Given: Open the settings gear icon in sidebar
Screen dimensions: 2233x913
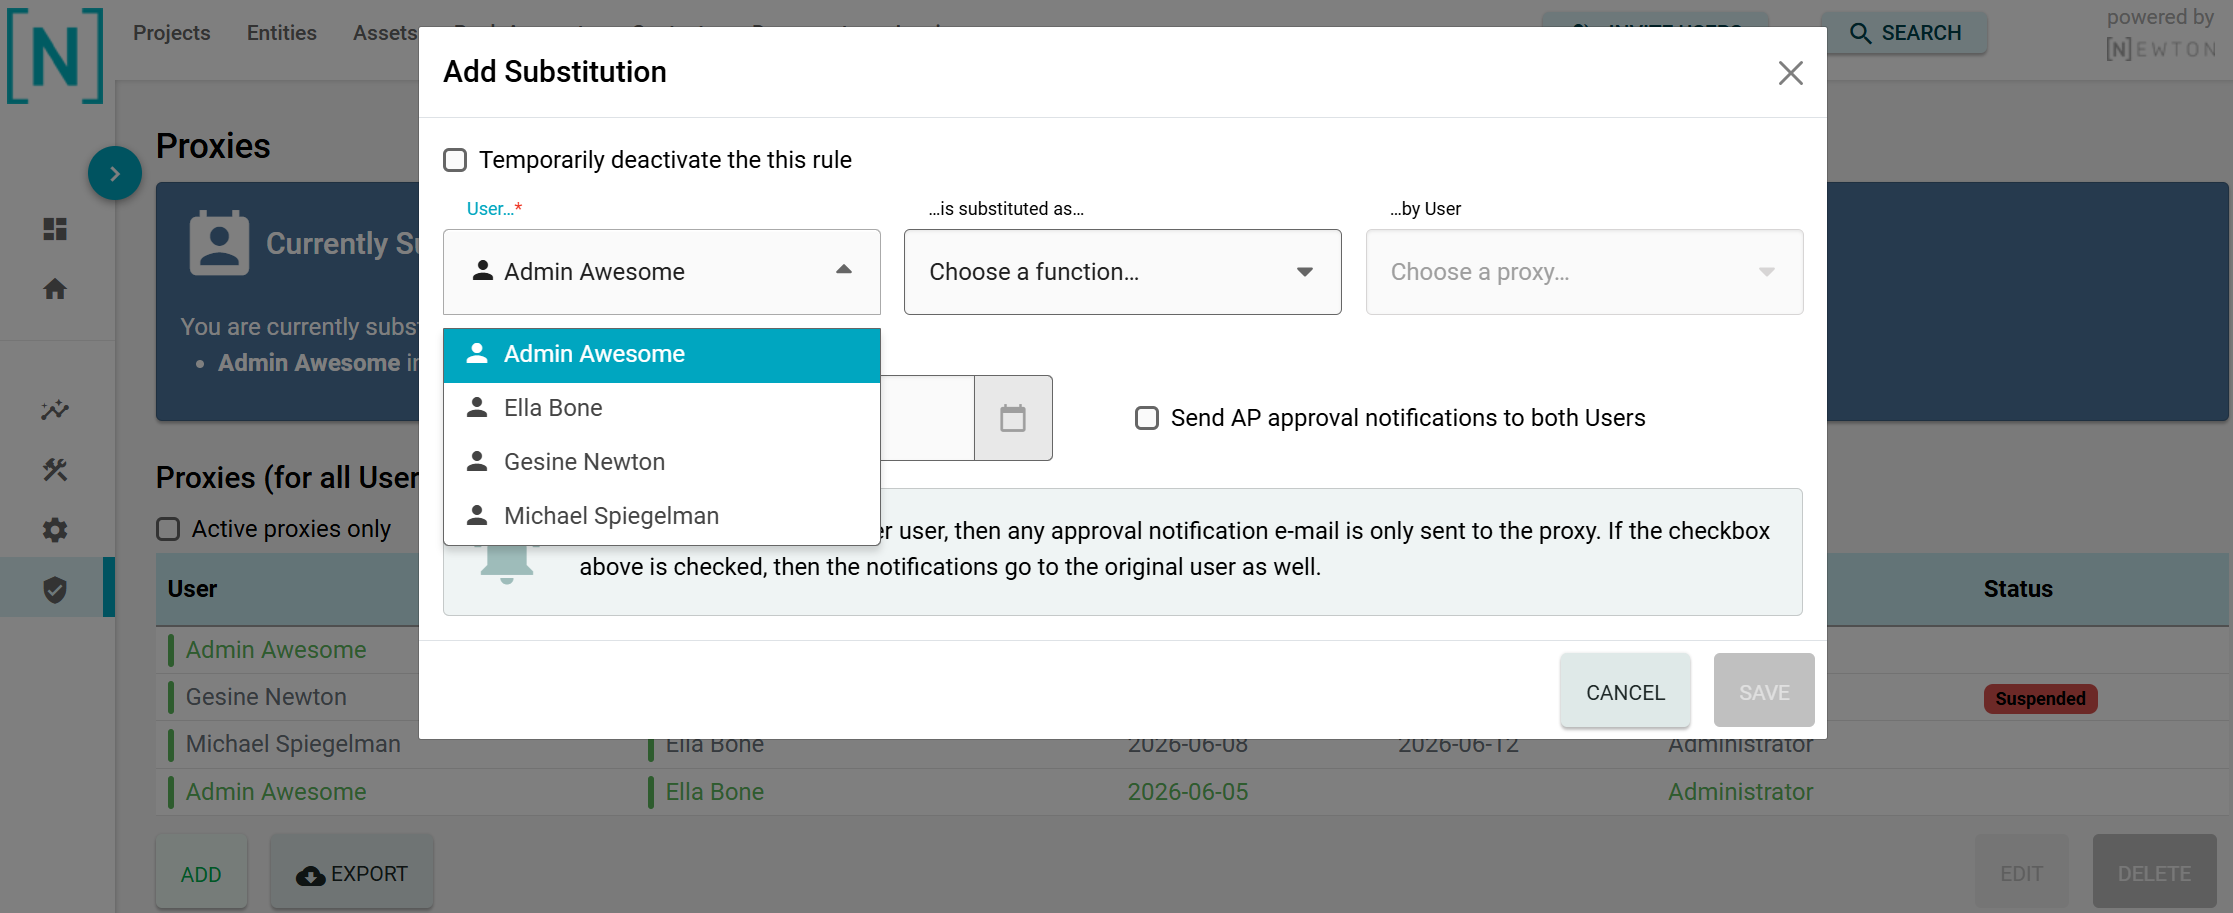Looking at the screenshot, I should tap(55, 530).
